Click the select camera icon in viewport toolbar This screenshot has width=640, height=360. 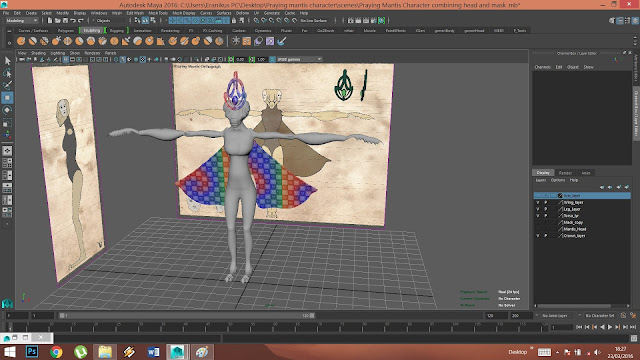tap(22, 59)
